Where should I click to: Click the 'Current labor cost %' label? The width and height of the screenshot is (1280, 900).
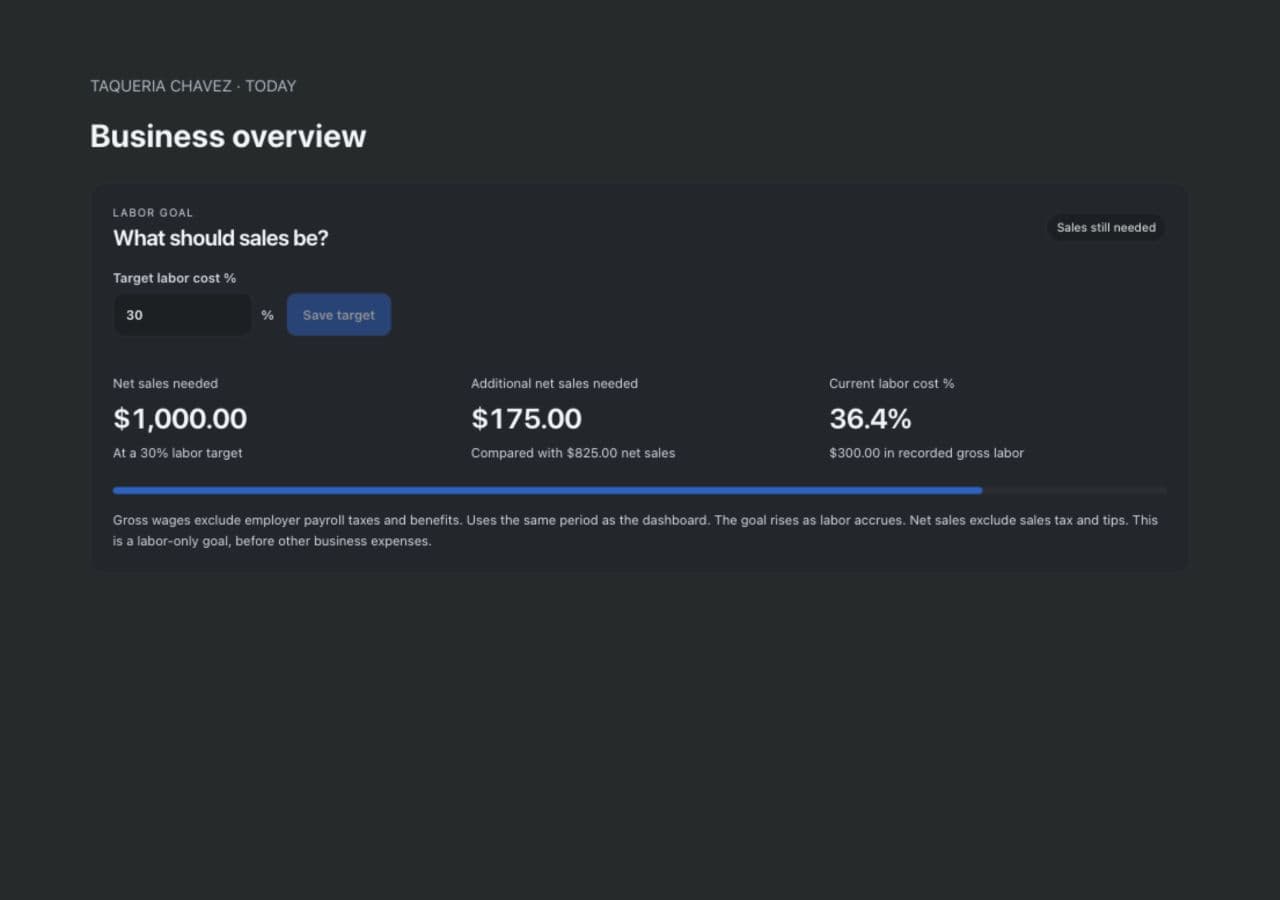click(891, 383)
